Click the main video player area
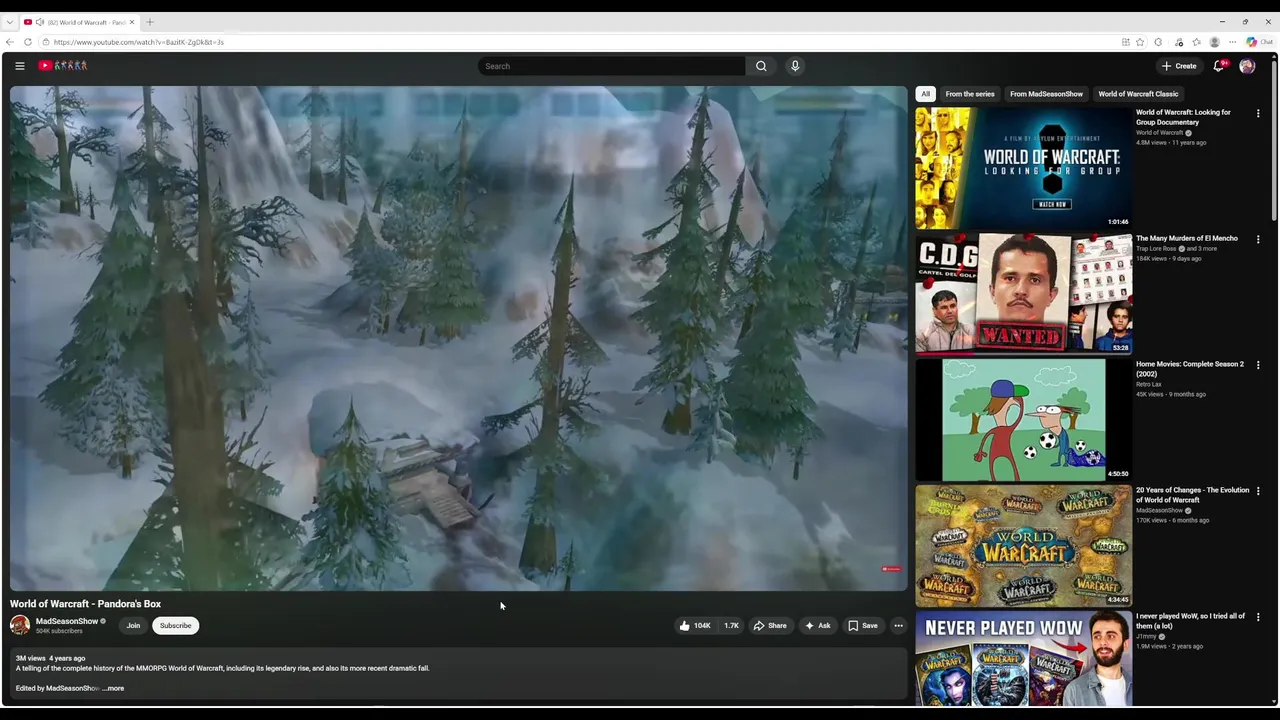This screenshot has height=720, width=1280. pos(459,338)
